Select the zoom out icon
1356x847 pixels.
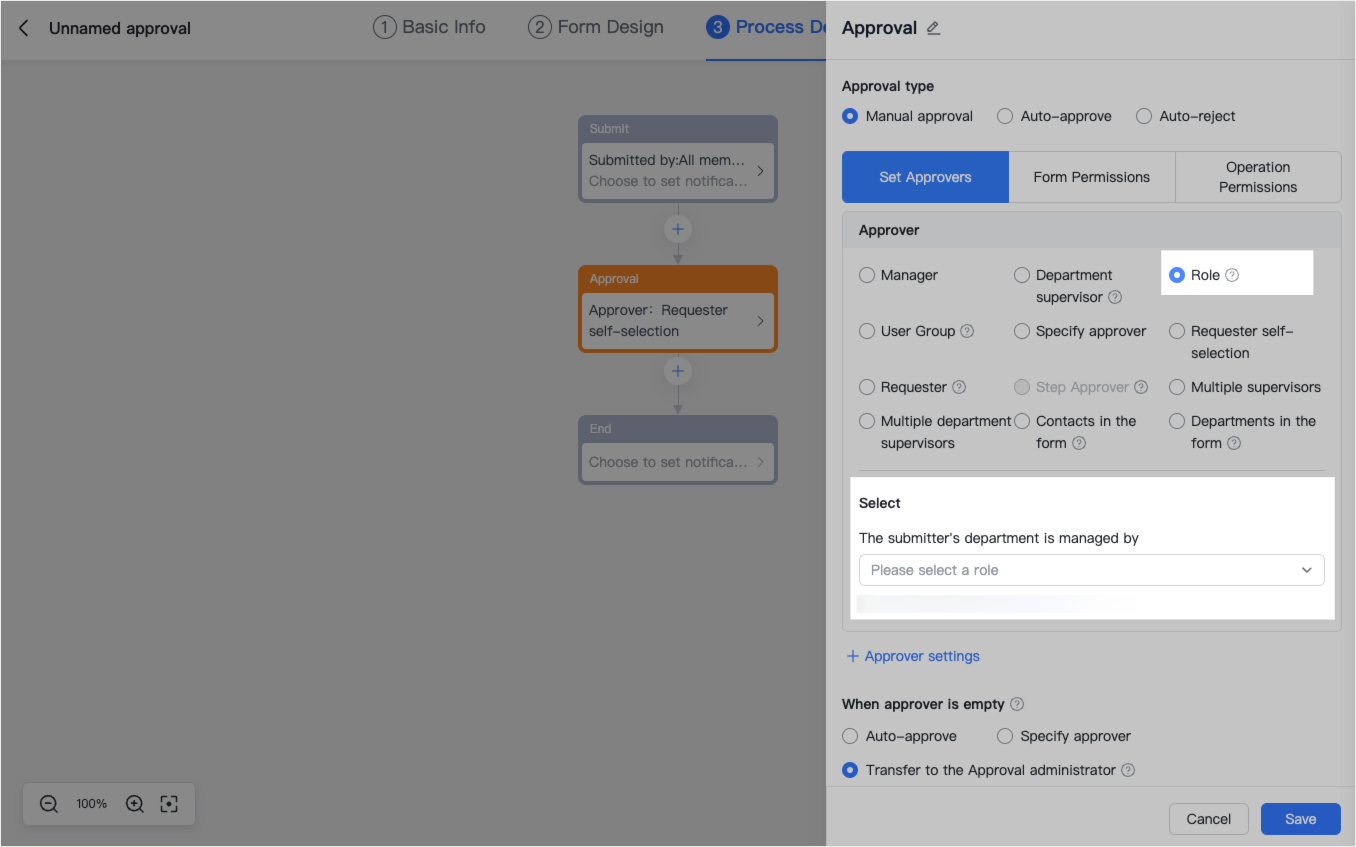(x=48, y=803)
